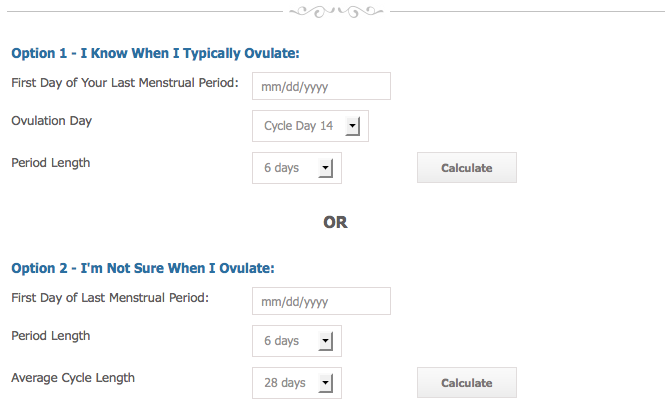Click the First Day of Last Menstrual Period label in Option 2

[110, 298]
